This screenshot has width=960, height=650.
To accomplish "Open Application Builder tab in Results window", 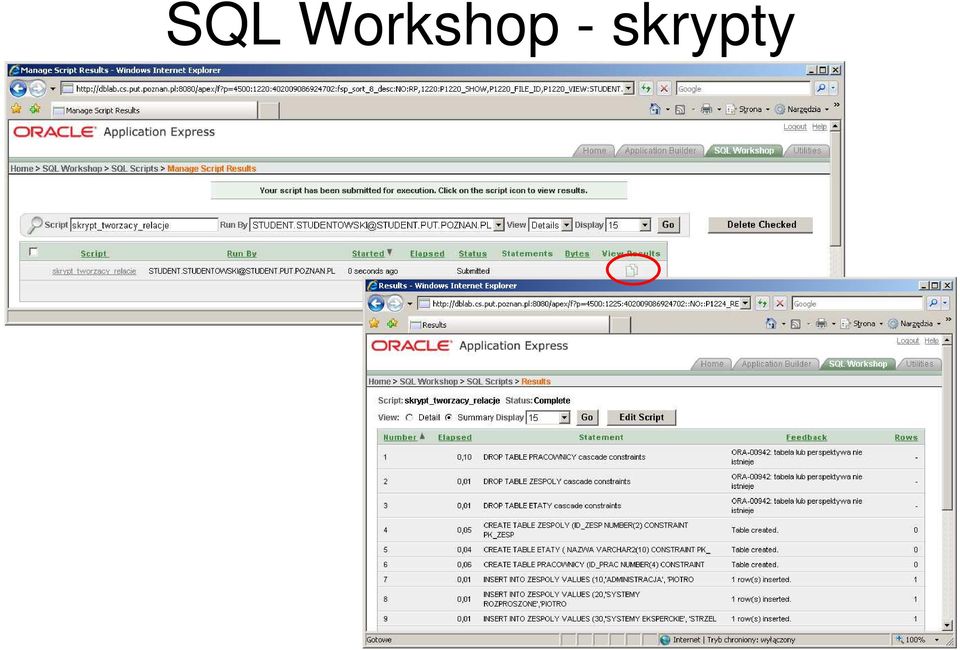I will 776,364.
